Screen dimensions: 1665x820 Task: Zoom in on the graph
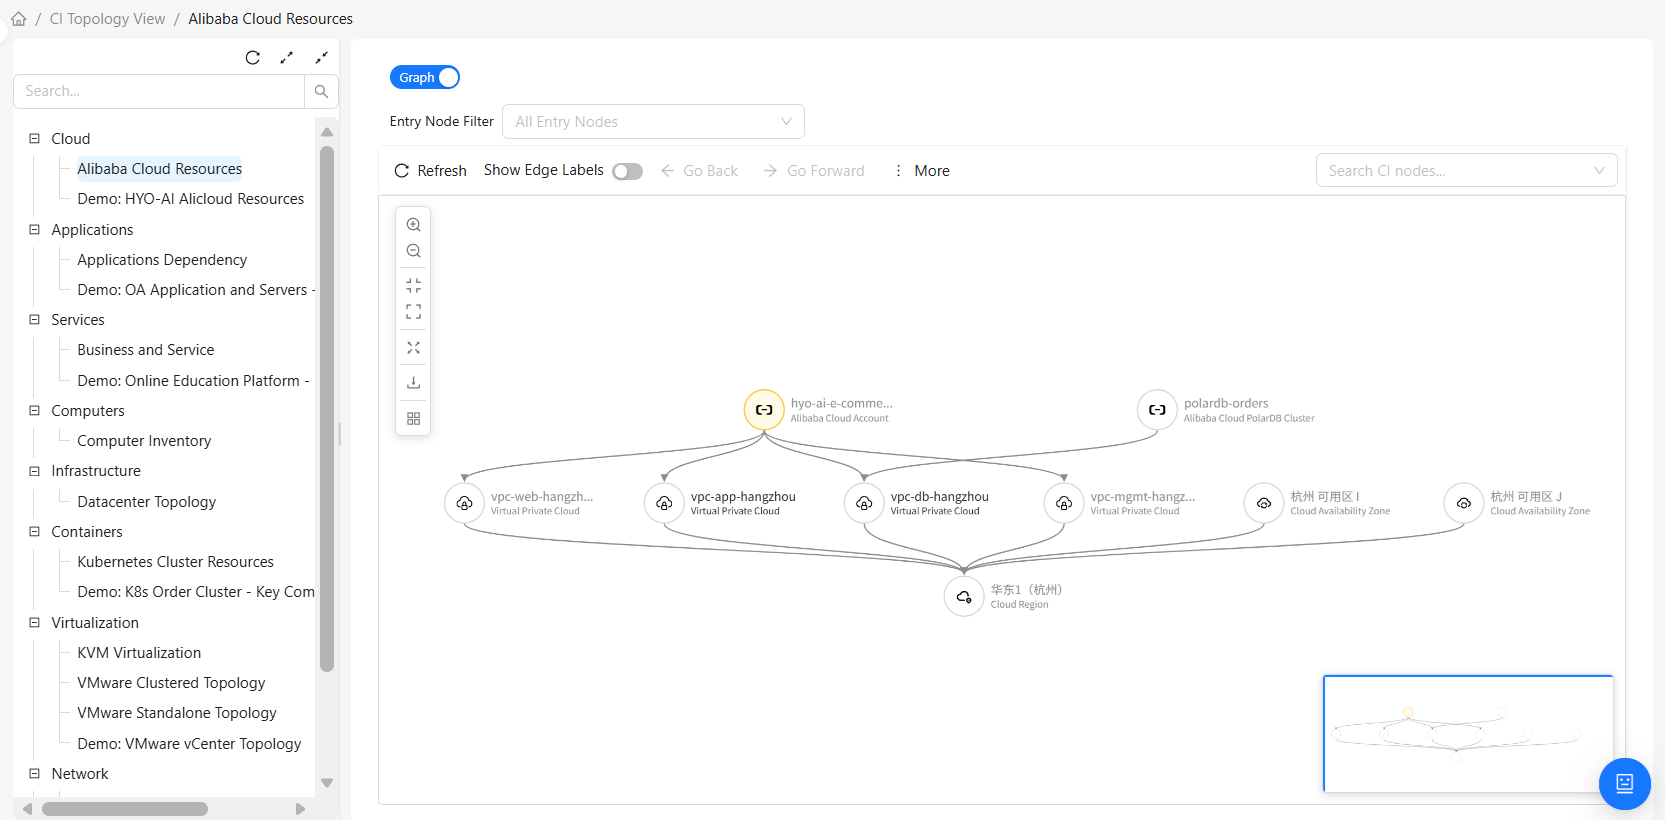coord(413,225)
